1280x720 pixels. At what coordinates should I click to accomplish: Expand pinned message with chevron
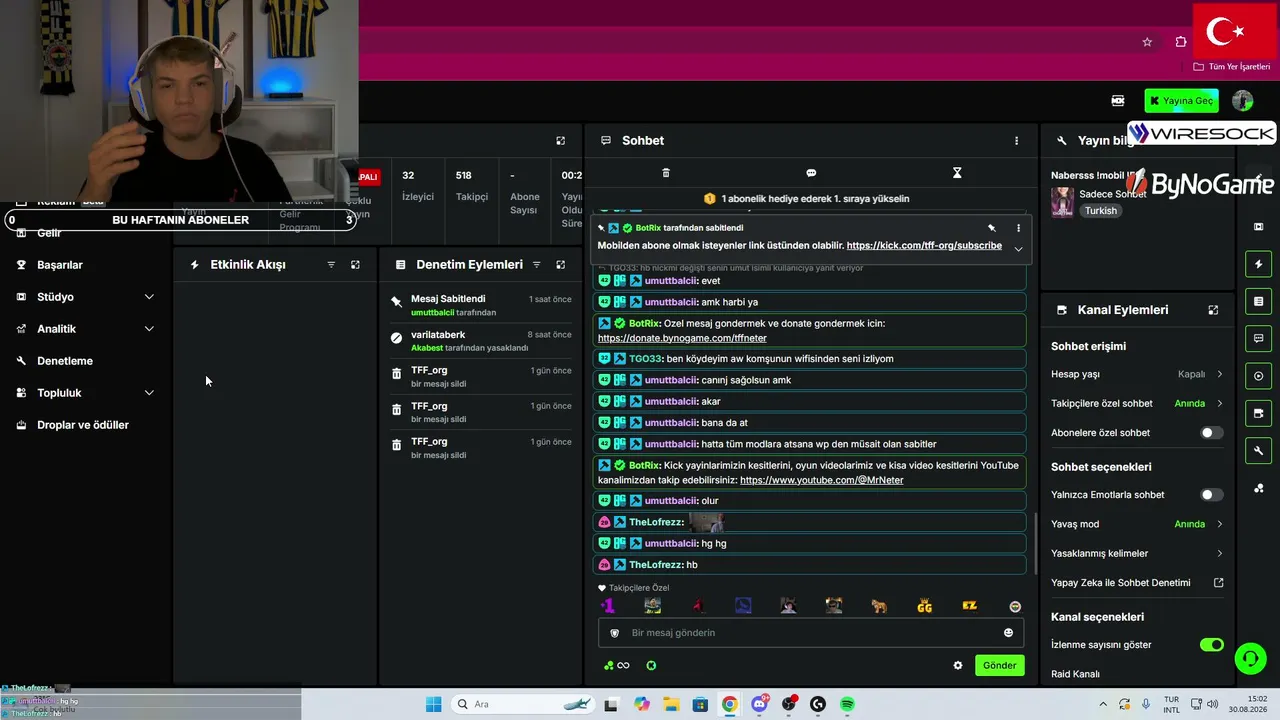pyautogui.click(x=1018, y=249)
